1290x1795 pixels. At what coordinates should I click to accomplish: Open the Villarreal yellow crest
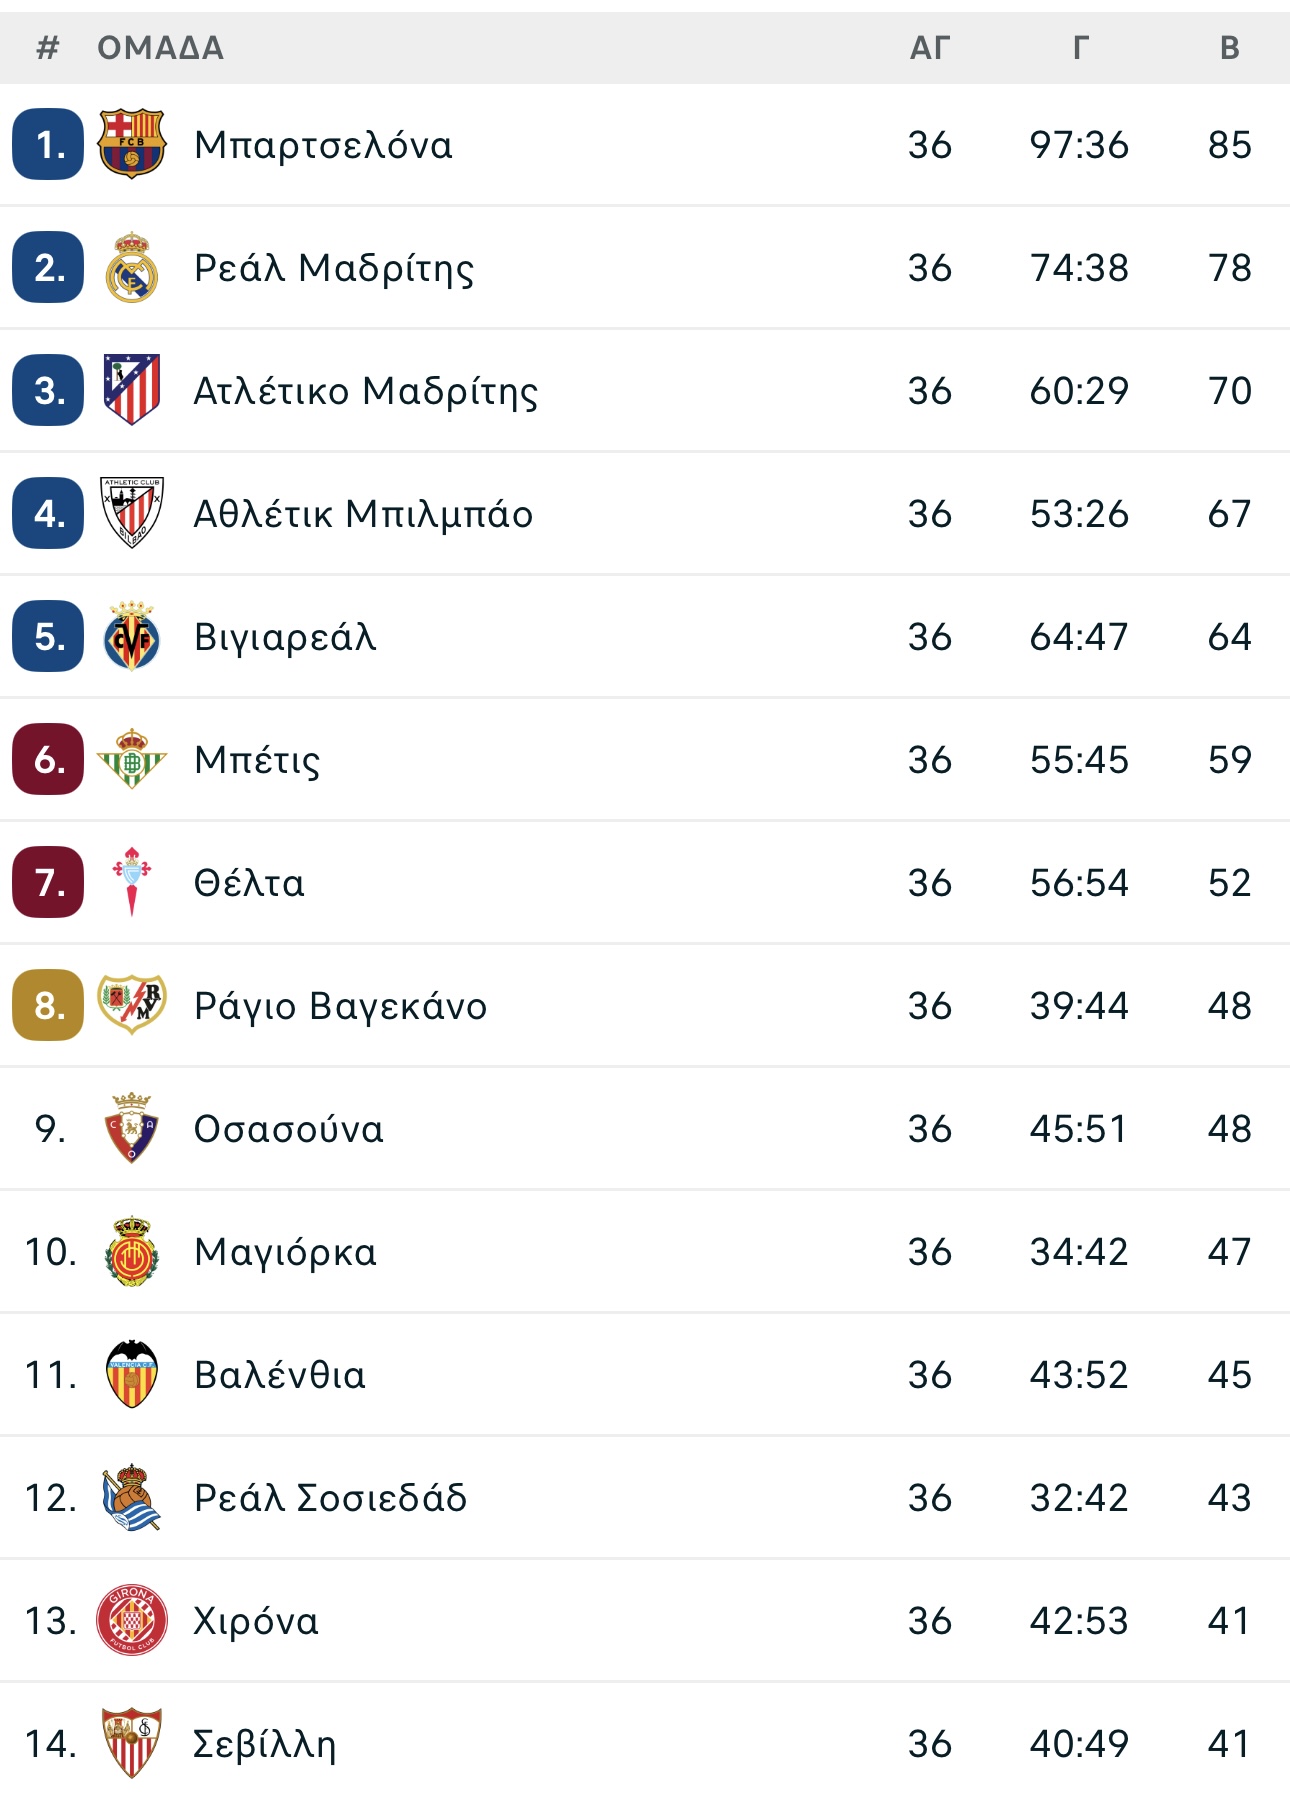[x=131, y=636]
